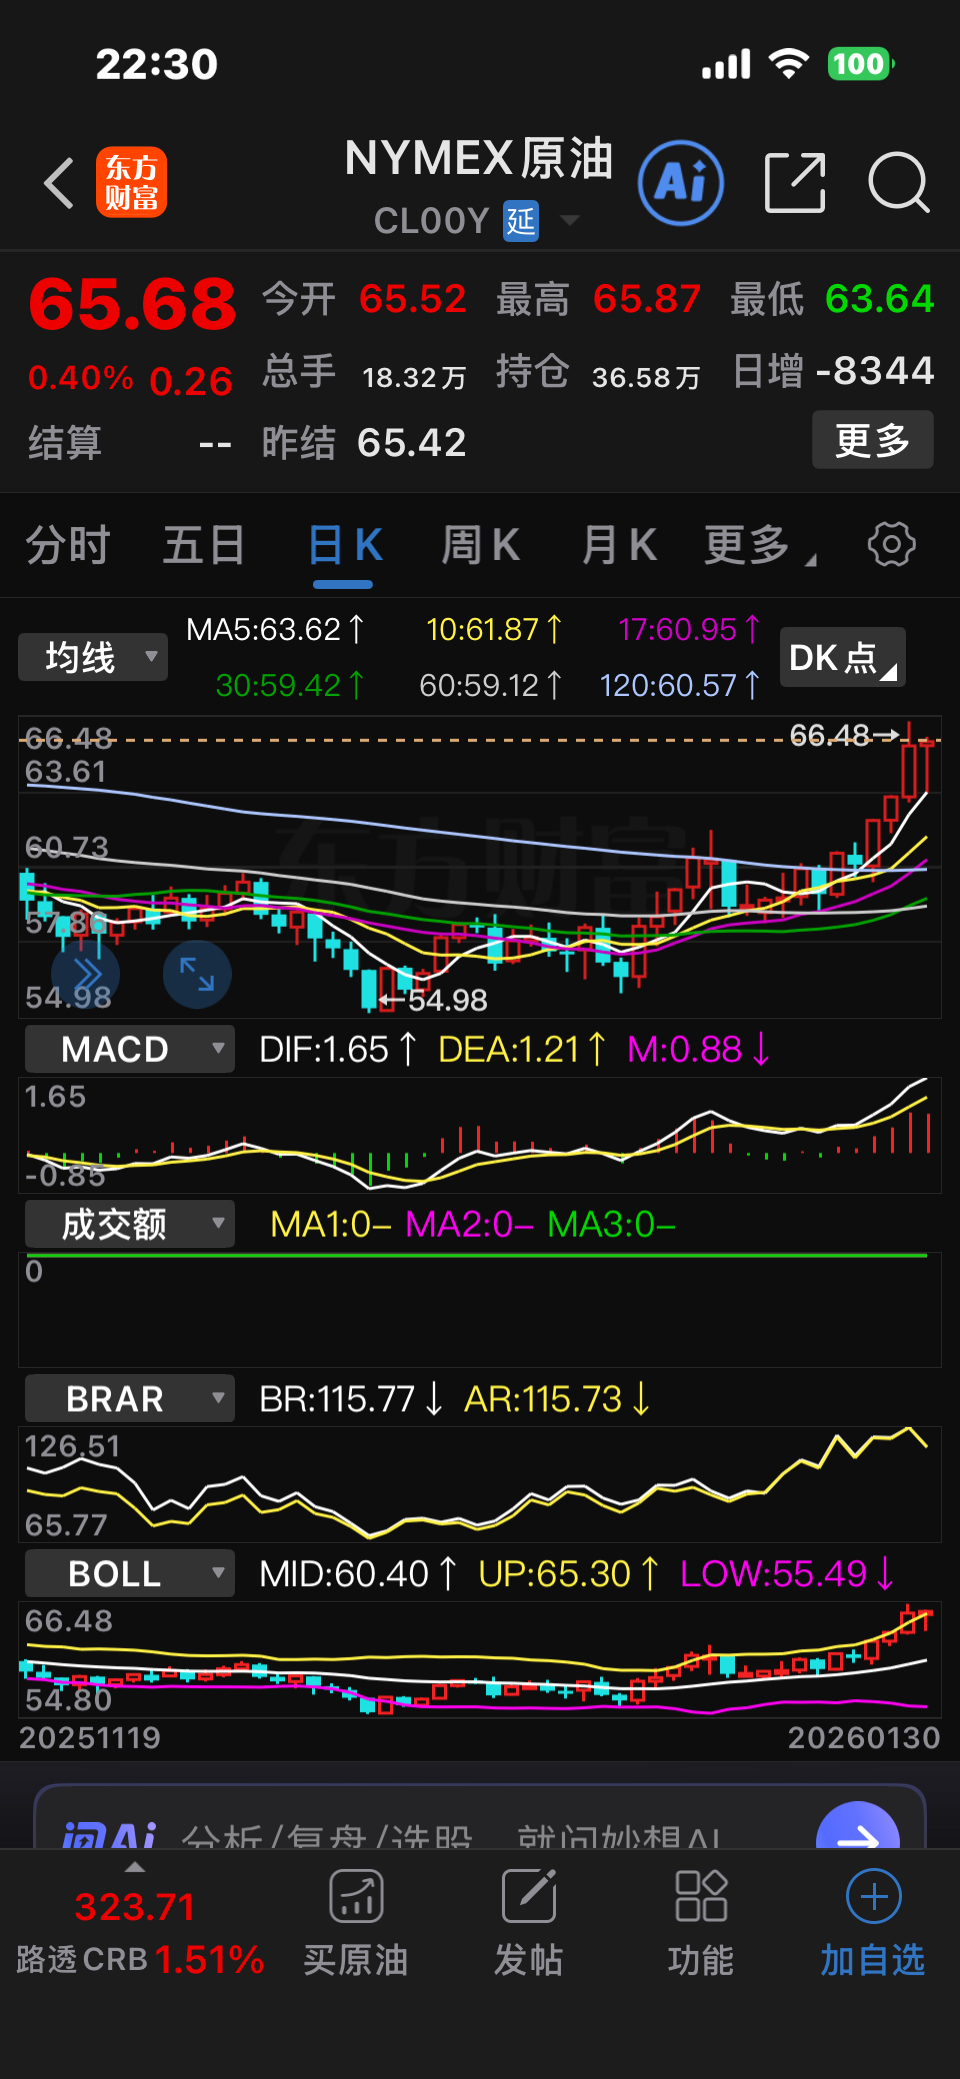
Task: Tap the 120:60.57 moving average label
Action: (x=680, y=685)
